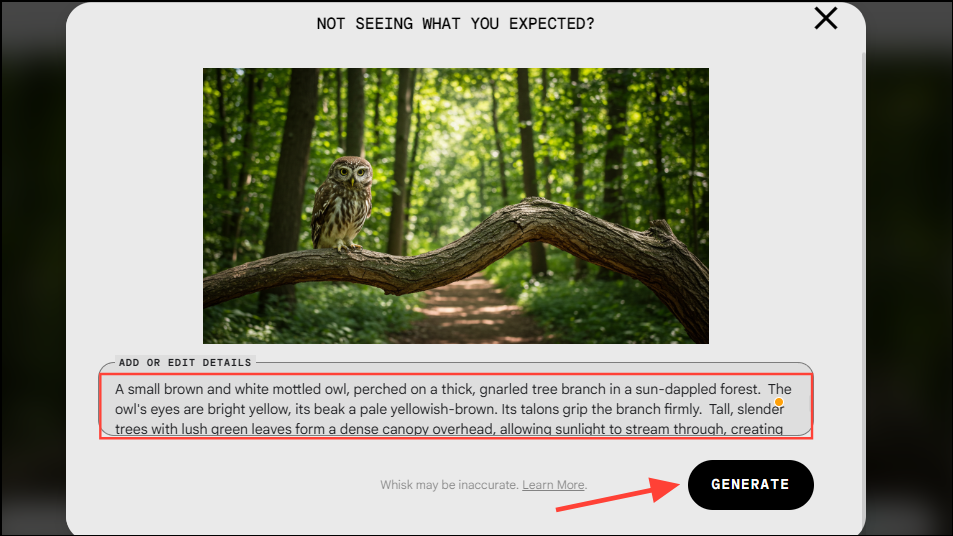Click the owl in the preview image
This screenshot has height=536, width=953.
(x=342, y=203)
